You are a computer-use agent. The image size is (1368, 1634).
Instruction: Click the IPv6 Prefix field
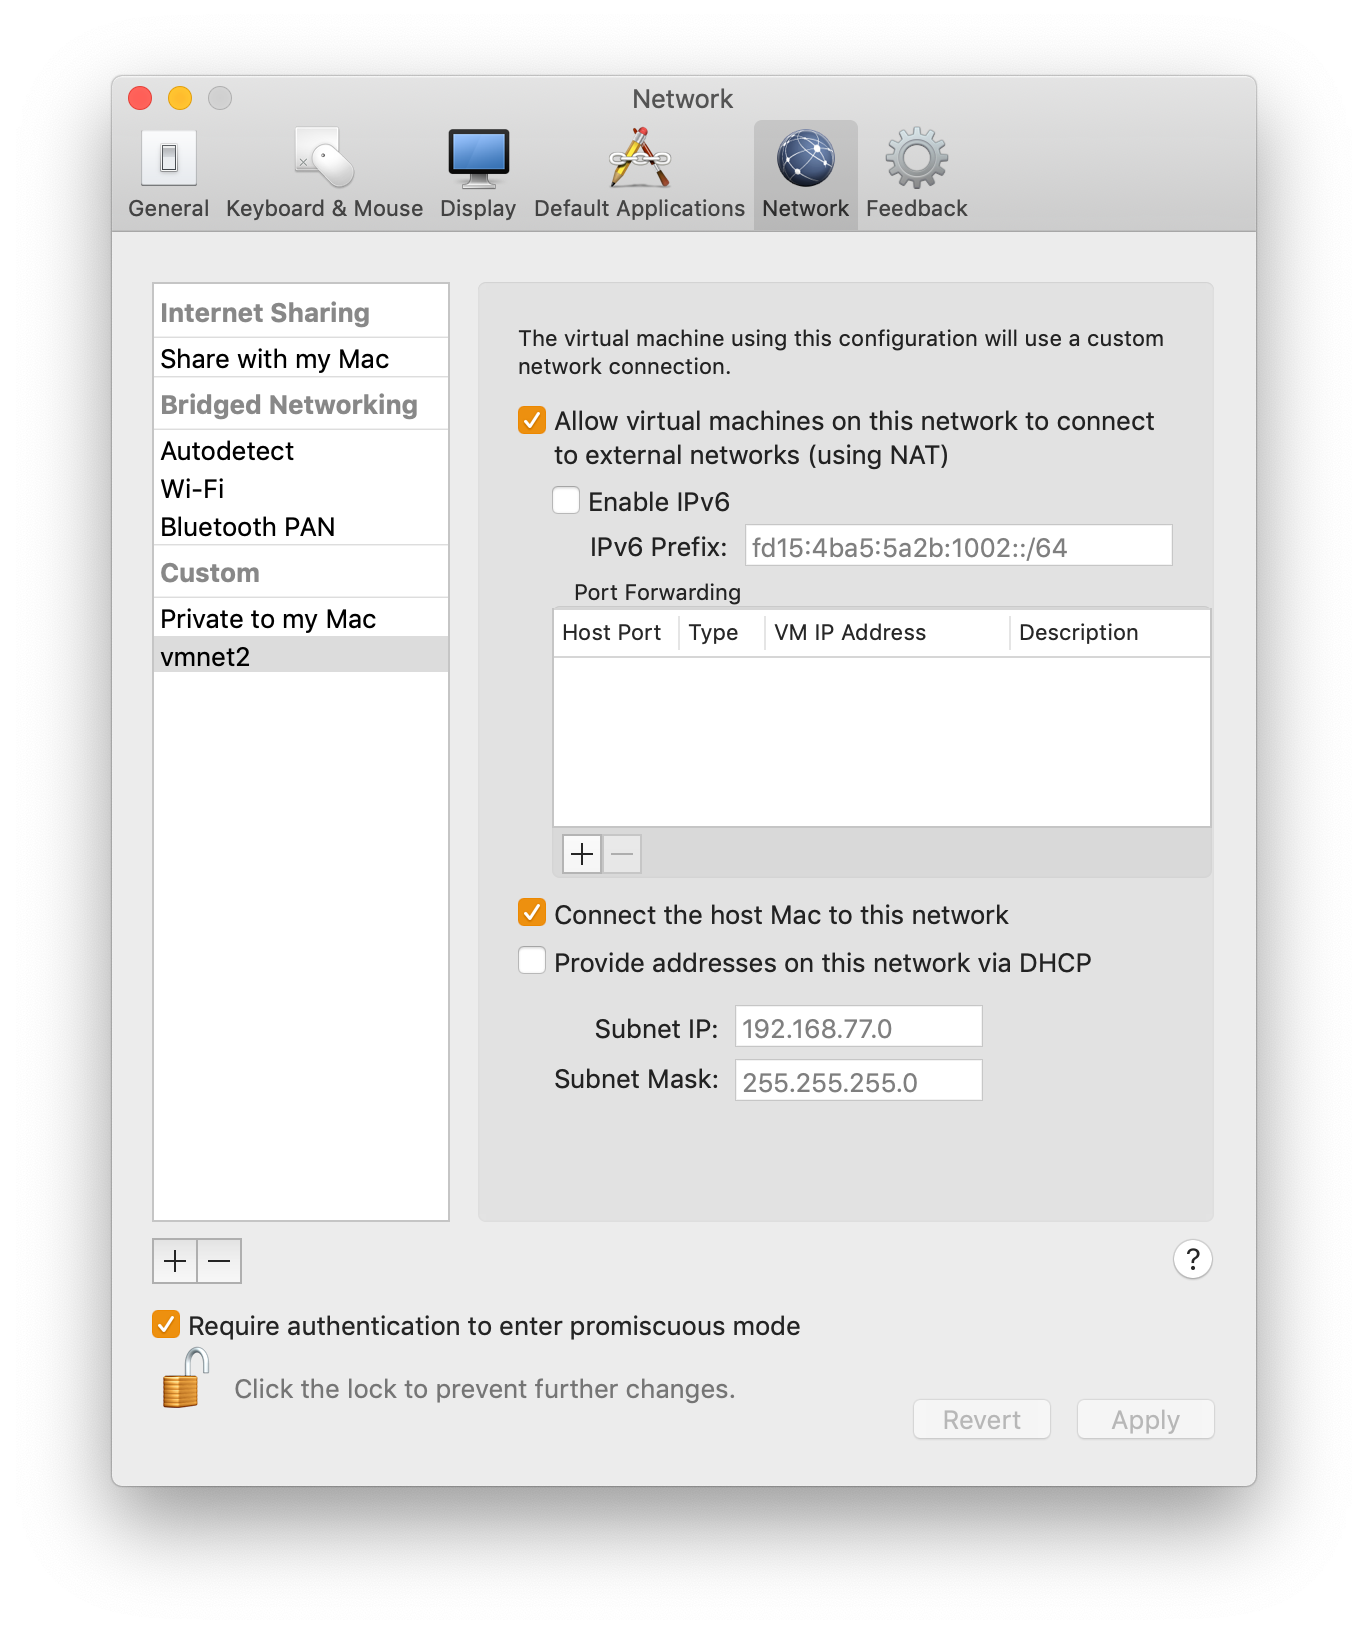(958, 546)
